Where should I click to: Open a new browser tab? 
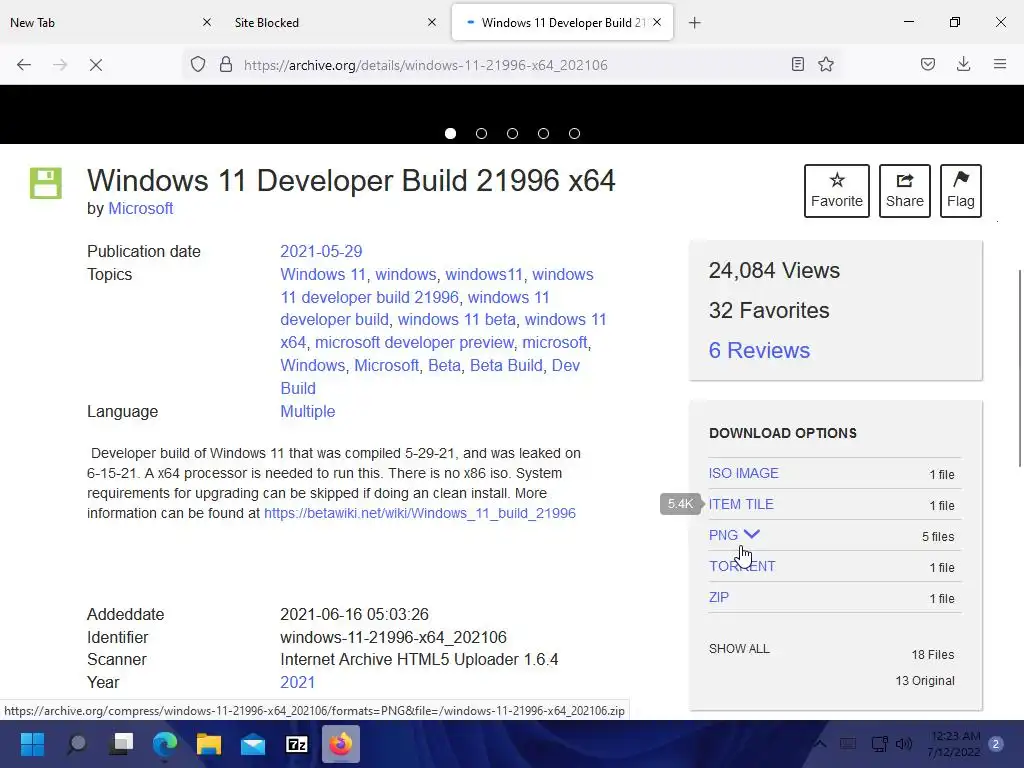click(695, 23)
